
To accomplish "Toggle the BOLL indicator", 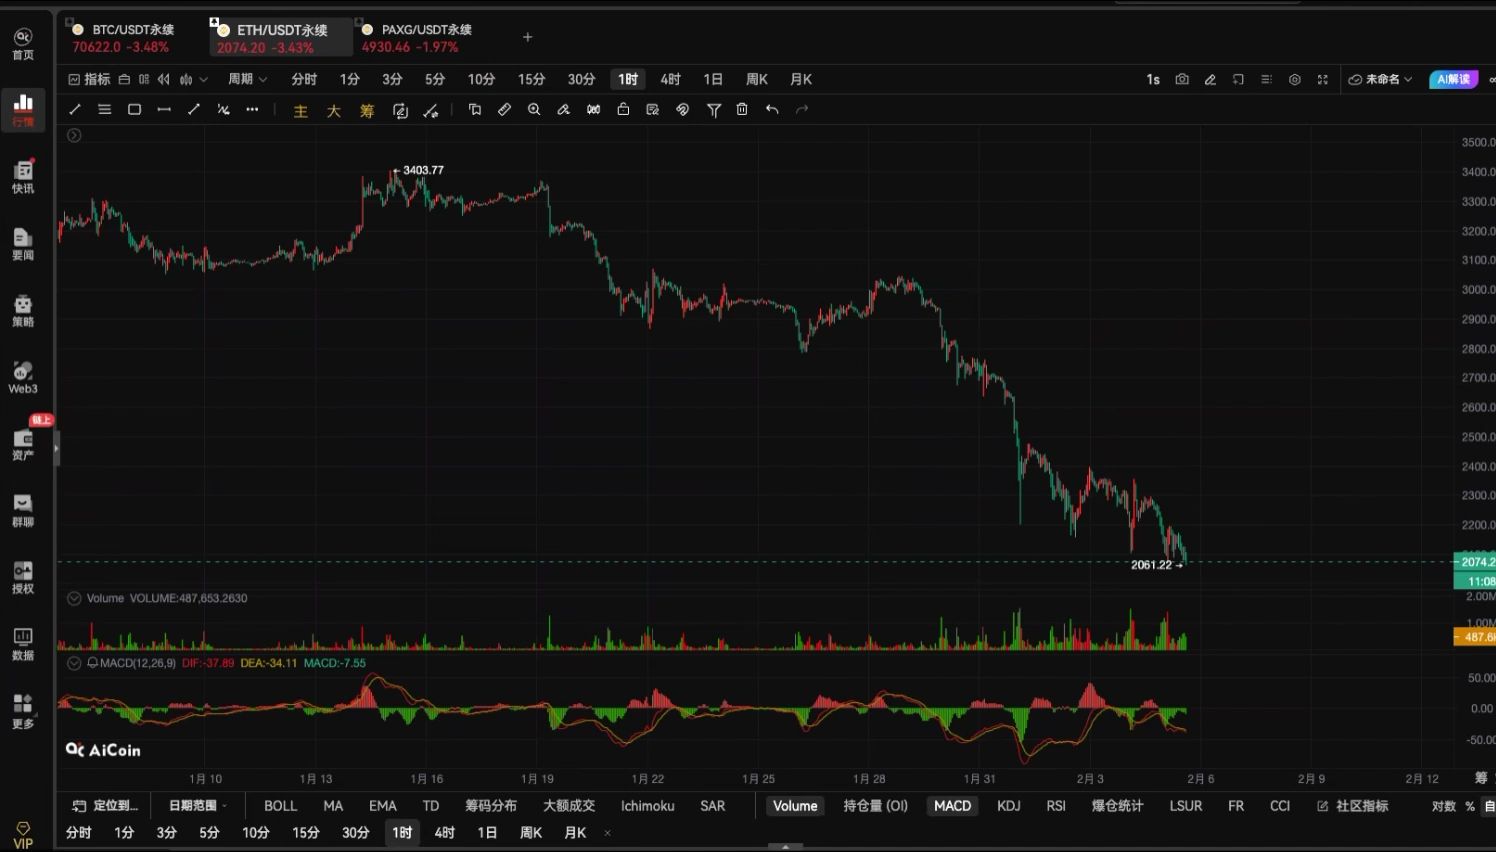I will coord(280,806).
